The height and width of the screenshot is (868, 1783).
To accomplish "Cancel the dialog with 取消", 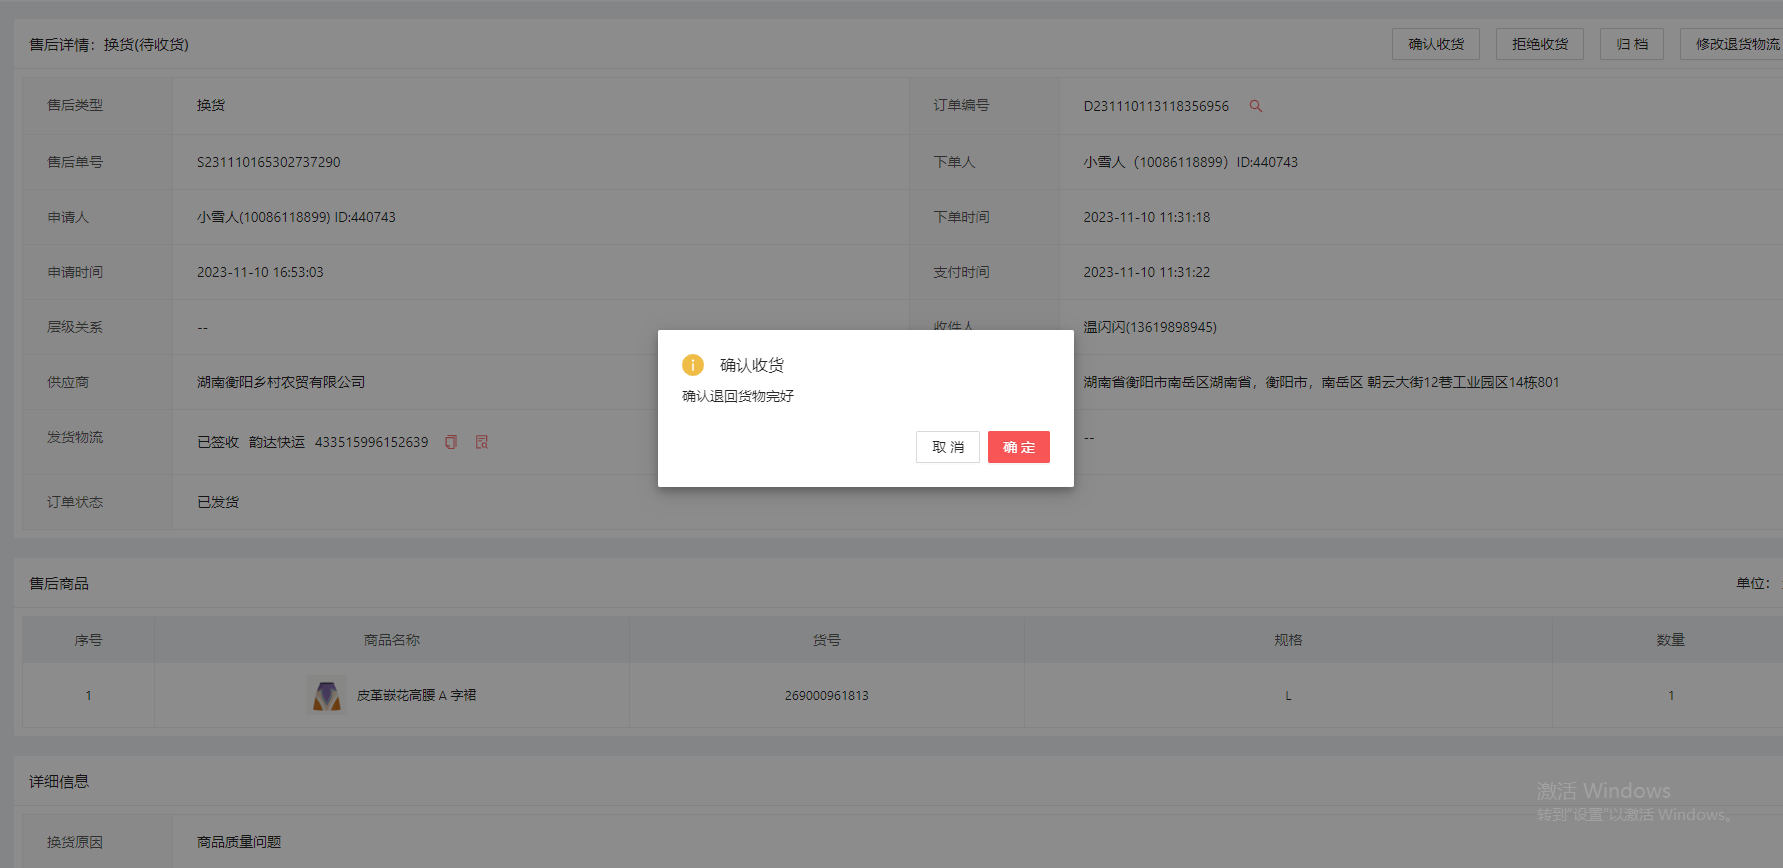I will [x=947, y=447].
